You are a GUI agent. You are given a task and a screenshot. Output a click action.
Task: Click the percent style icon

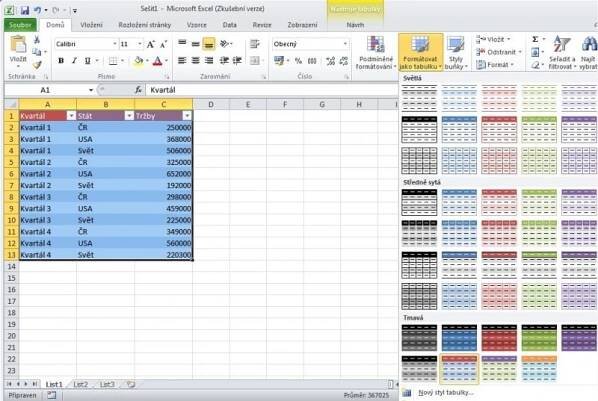click(298, 61)
